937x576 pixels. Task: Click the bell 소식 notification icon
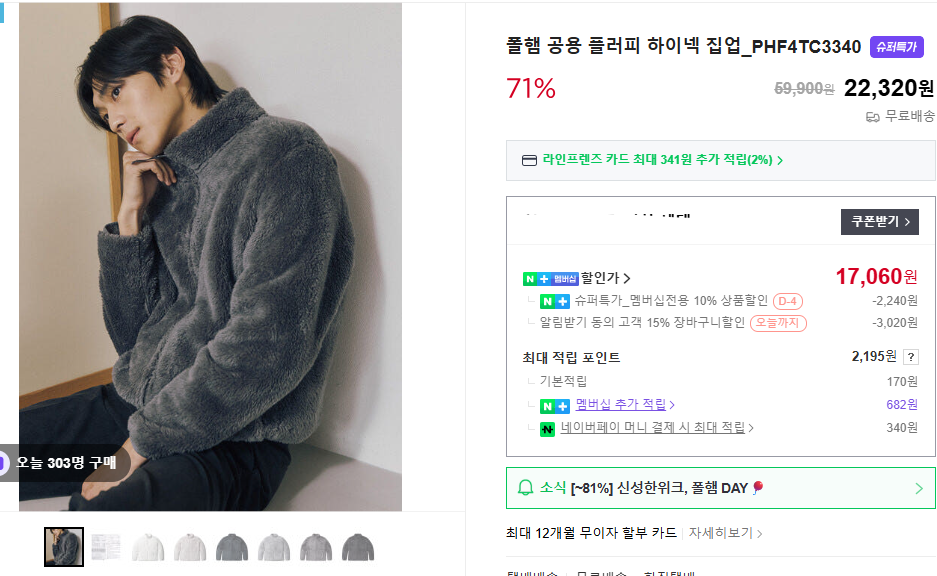(526, 488)
